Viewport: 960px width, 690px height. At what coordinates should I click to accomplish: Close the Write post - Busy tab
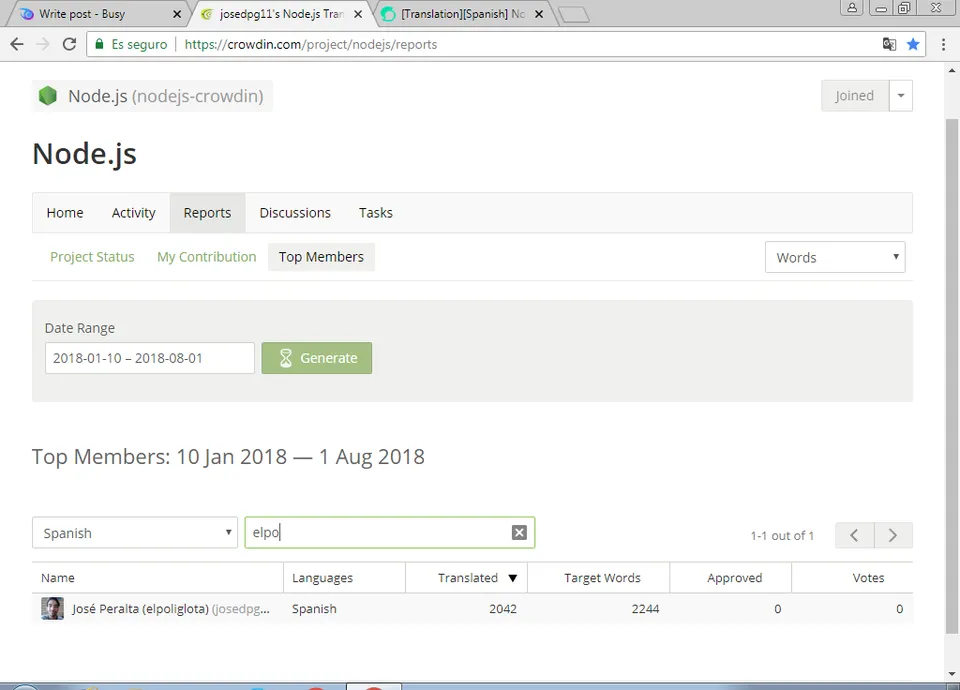click(x=177, y=14)
